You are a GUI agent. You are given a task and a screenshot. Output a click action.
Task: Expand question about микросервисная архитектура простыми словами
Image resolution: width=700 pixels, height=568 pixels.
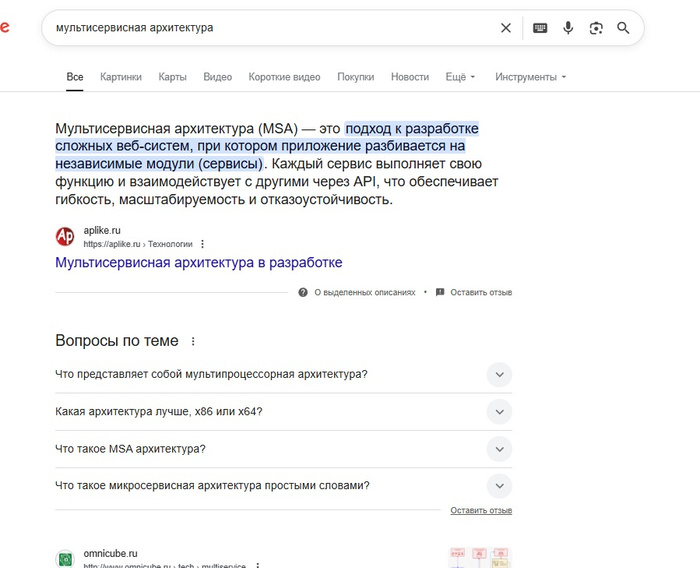click(498, 486)
